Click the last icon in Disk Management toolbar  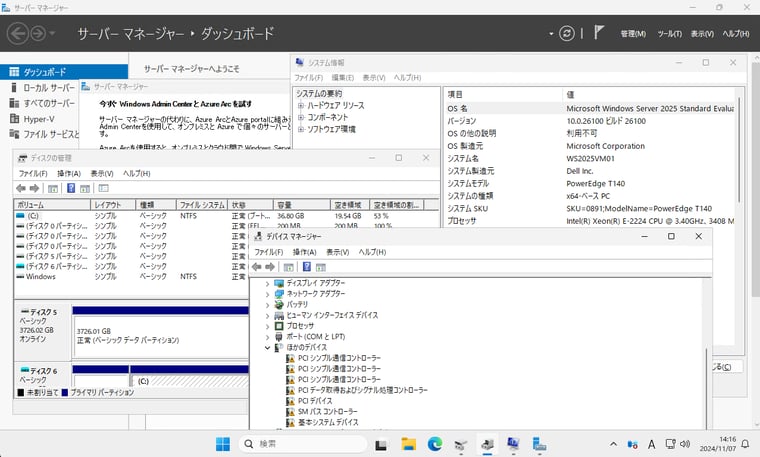(103, 188)
